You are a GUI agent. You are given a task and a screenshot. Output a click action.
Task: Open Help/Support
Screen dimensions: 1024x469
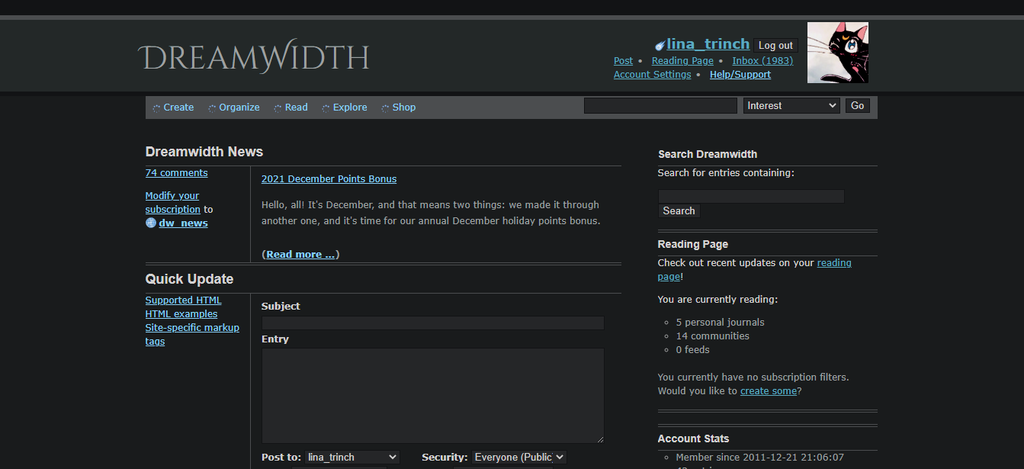point(740,74)
